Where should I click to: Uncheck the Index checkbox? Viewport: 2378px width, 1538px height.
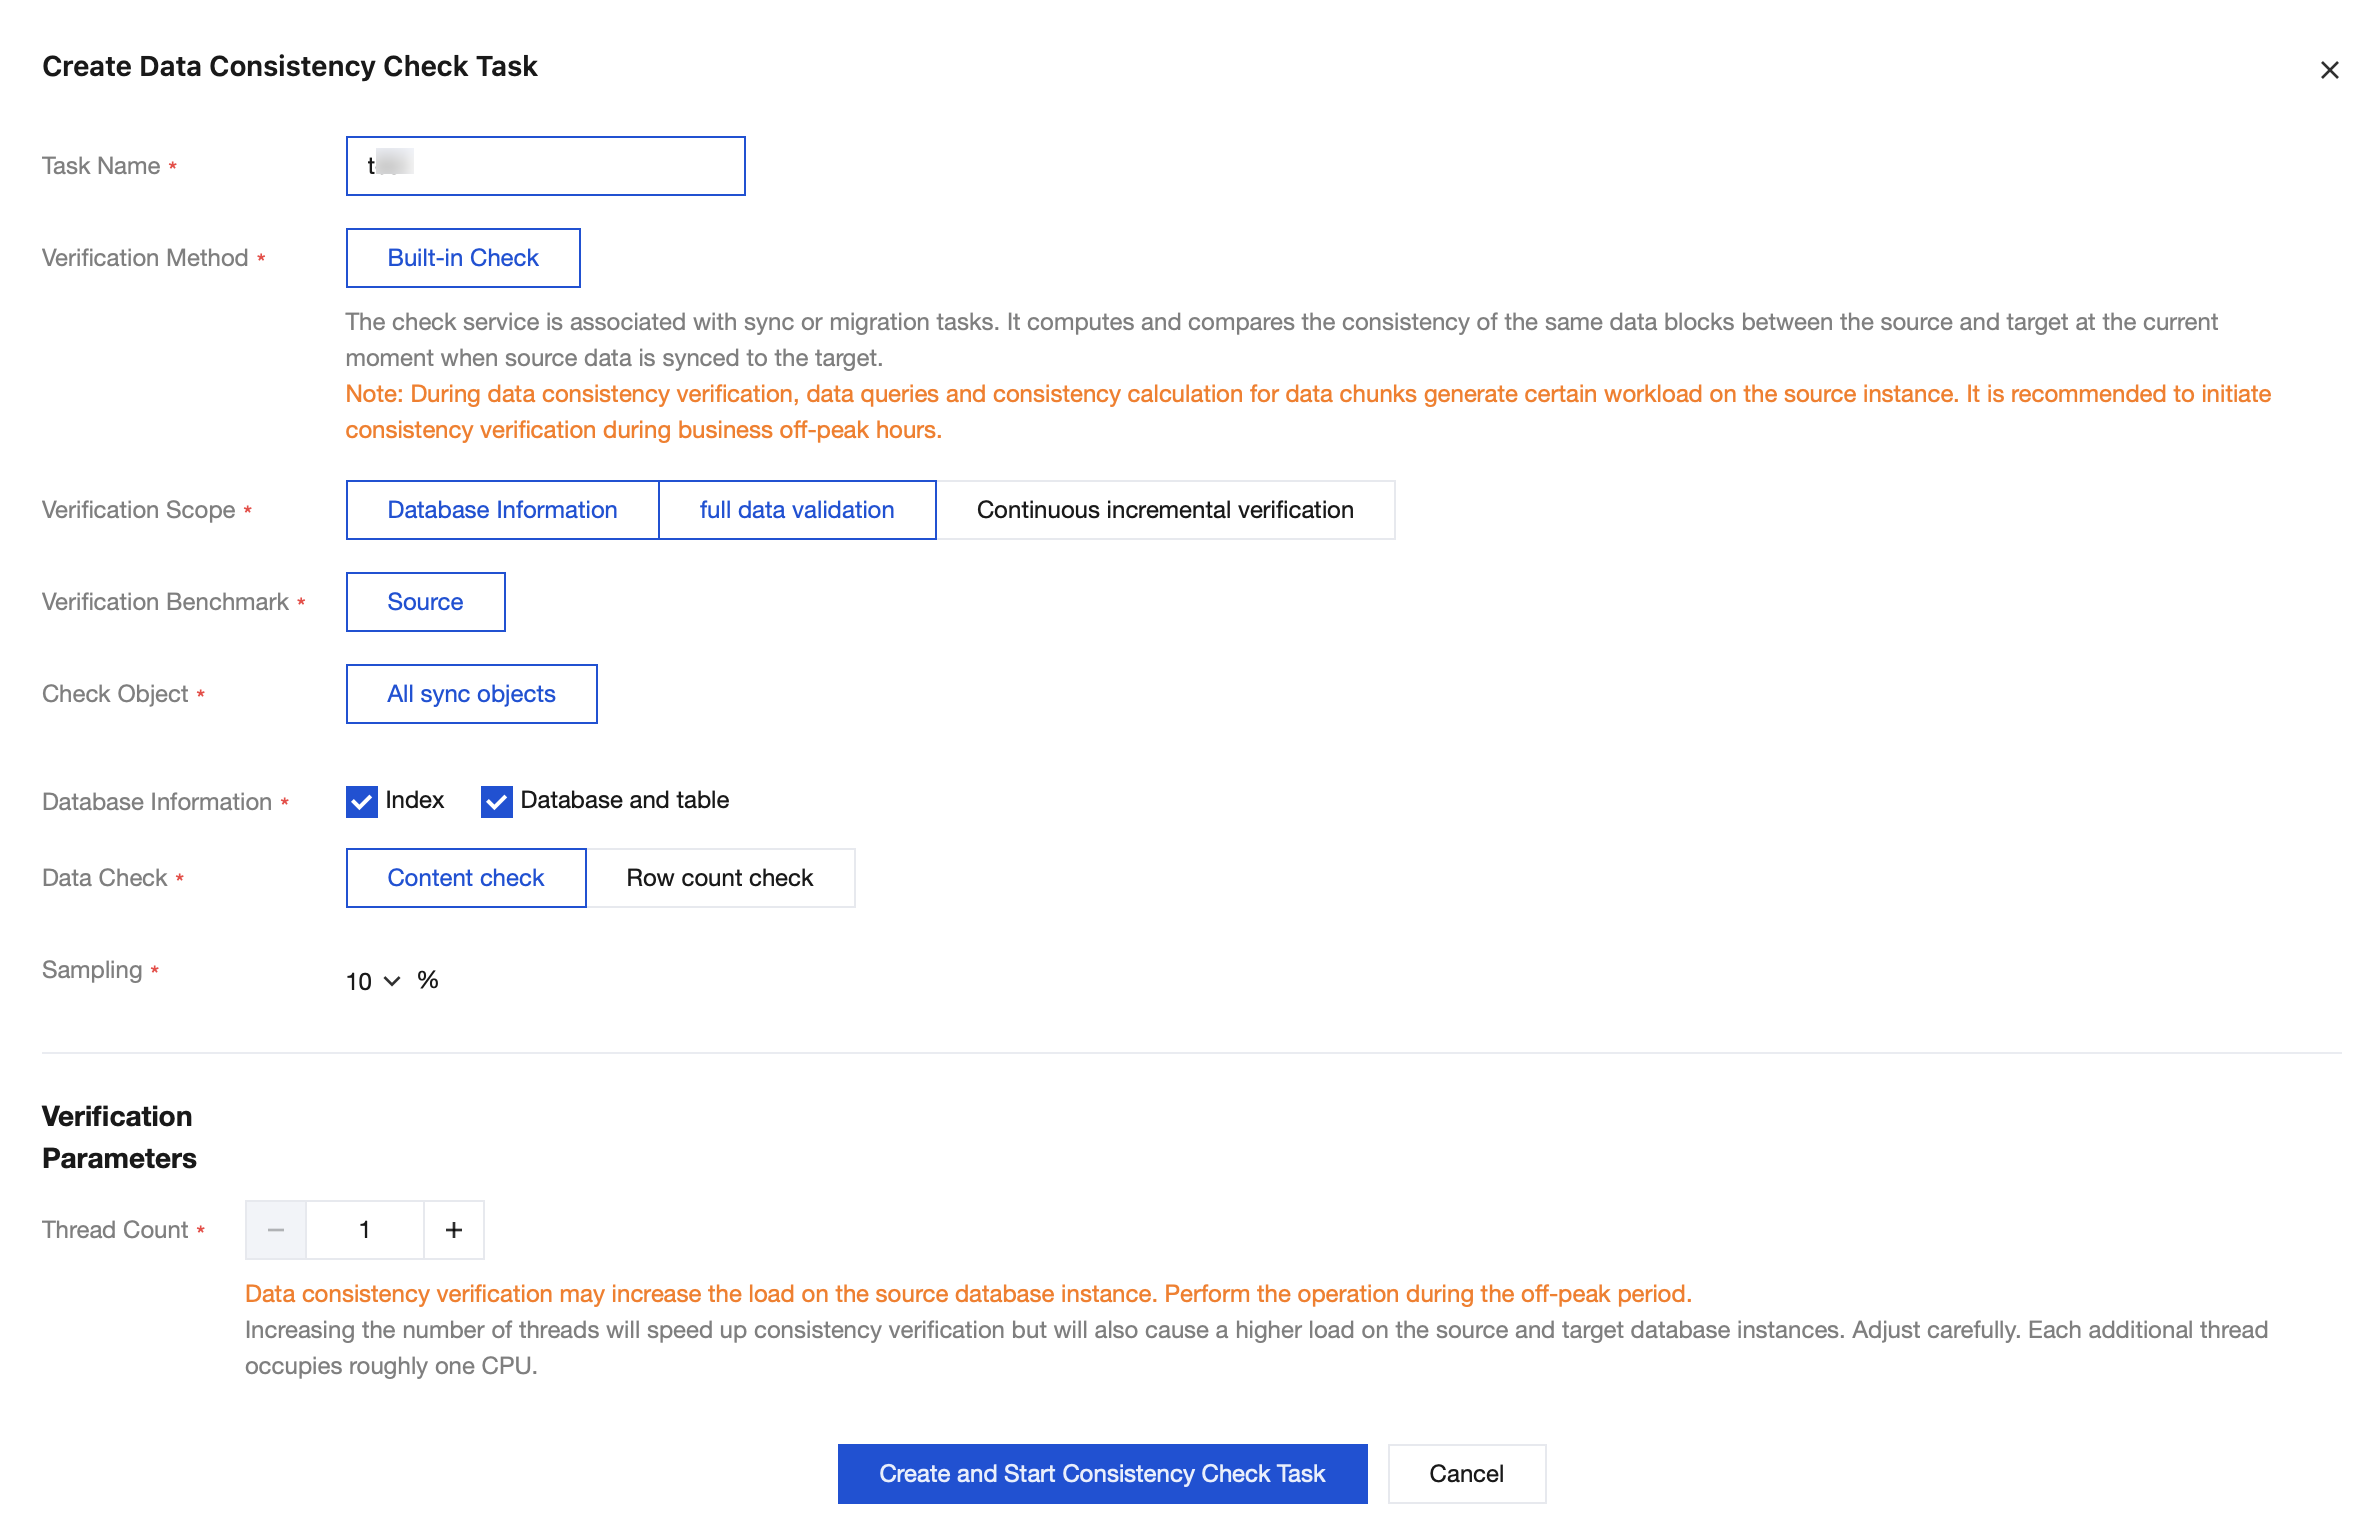361,802
